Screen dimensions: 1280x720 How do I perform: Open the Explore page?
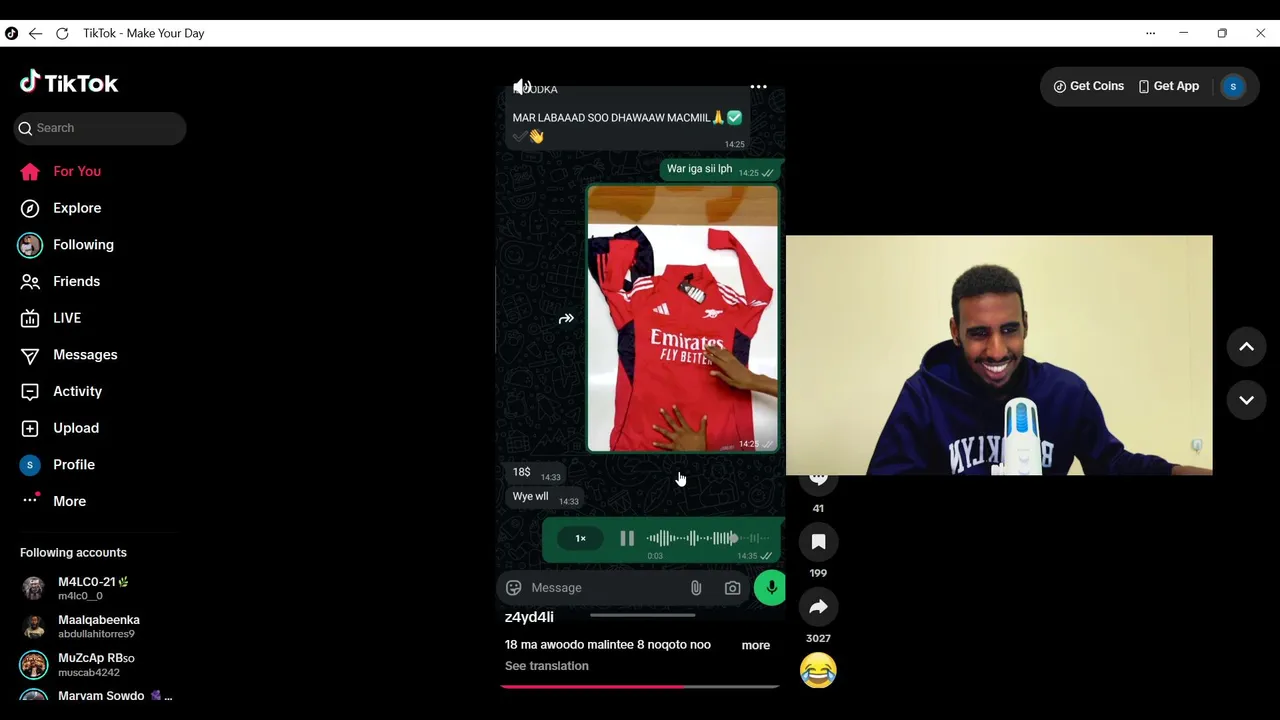coord(61,208)
